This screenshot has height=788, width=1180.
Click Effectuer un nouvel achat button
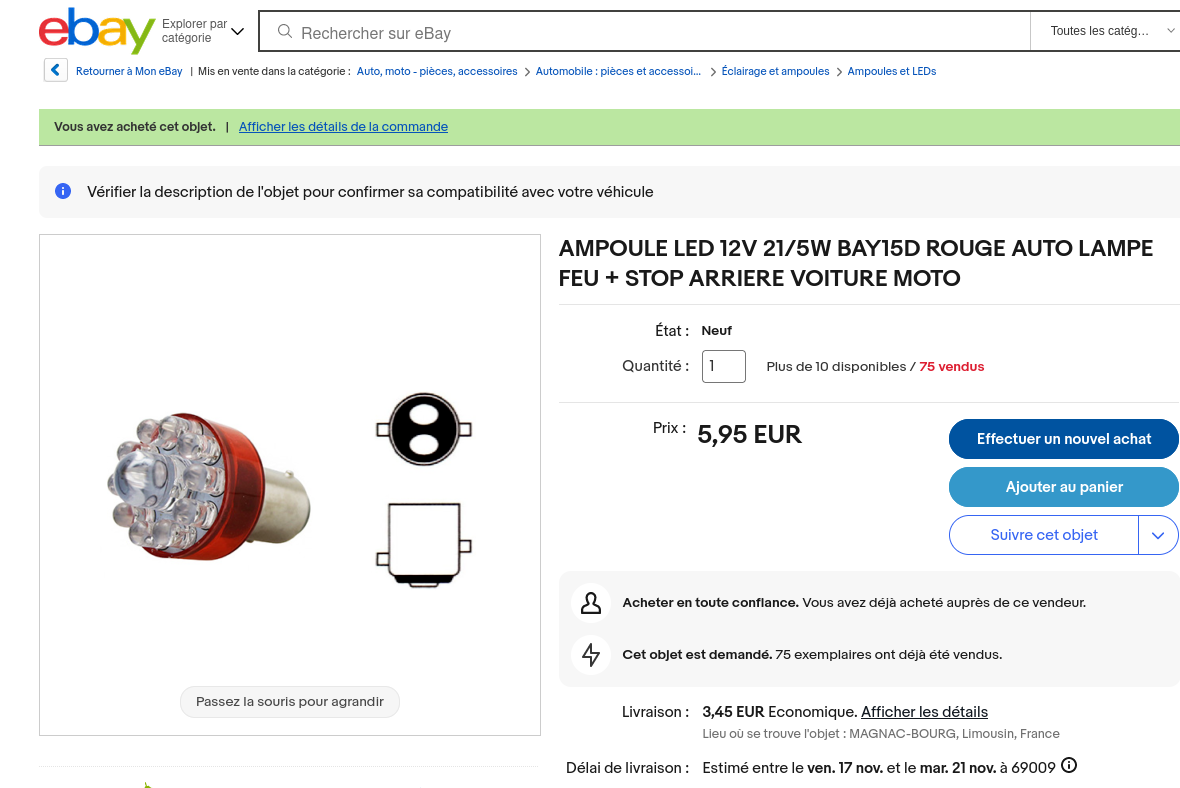pyautogui.click(x=1063, y=439)
